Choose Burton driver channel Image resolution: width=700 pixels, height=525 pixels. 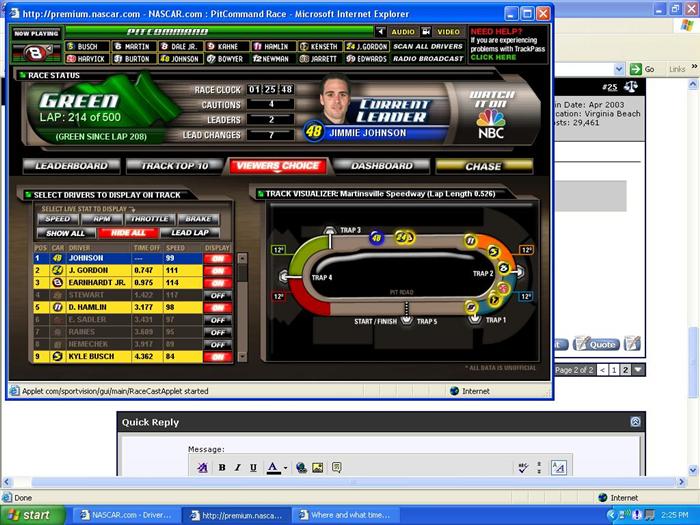[135, 58]
